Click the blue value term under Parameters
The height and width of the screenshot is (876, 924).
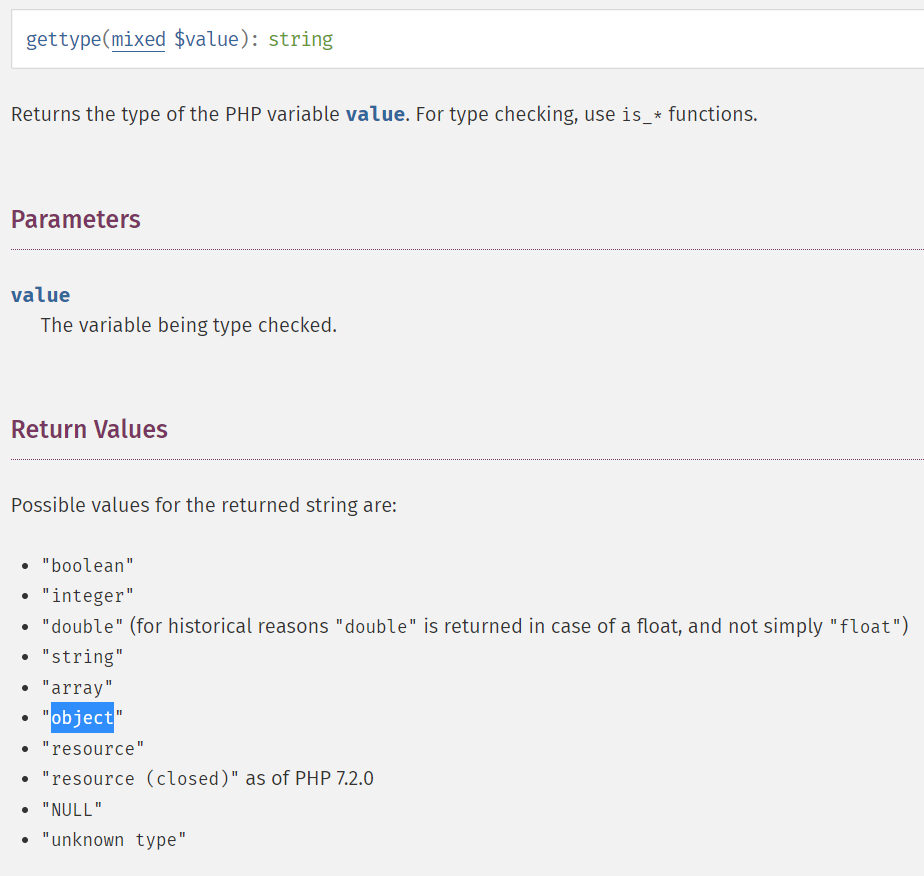(x=41, y=295)
